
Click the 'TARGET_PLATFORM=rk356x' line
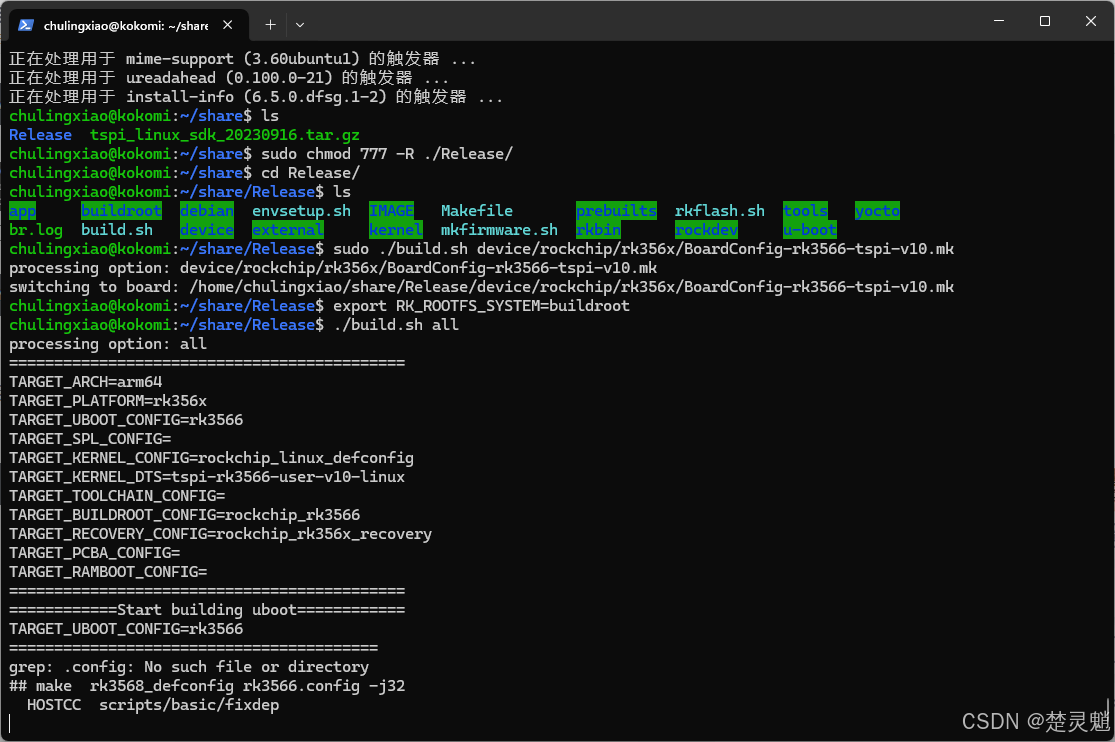tap(108, 401)
